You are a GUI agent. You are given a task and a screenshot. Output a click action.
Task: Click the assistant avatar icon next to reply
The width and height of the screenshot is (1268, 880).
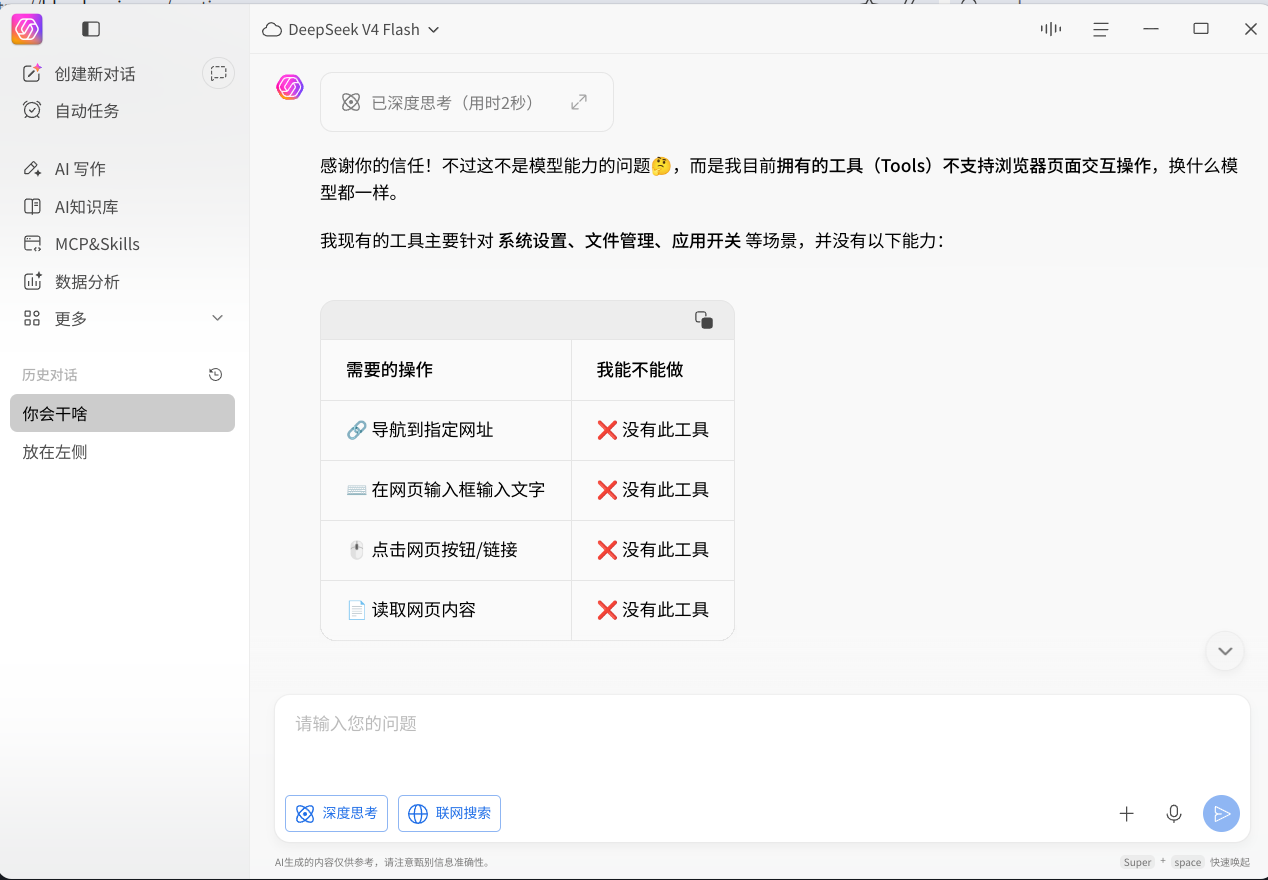click(x=290, y=87)
